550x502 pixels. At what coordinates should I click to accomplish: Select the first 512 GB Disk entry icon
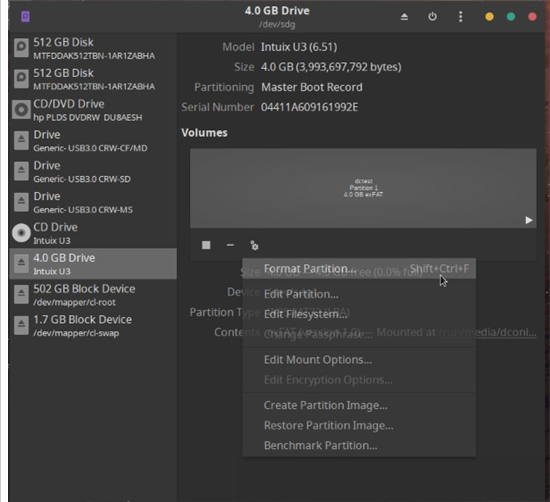[21, 48]
